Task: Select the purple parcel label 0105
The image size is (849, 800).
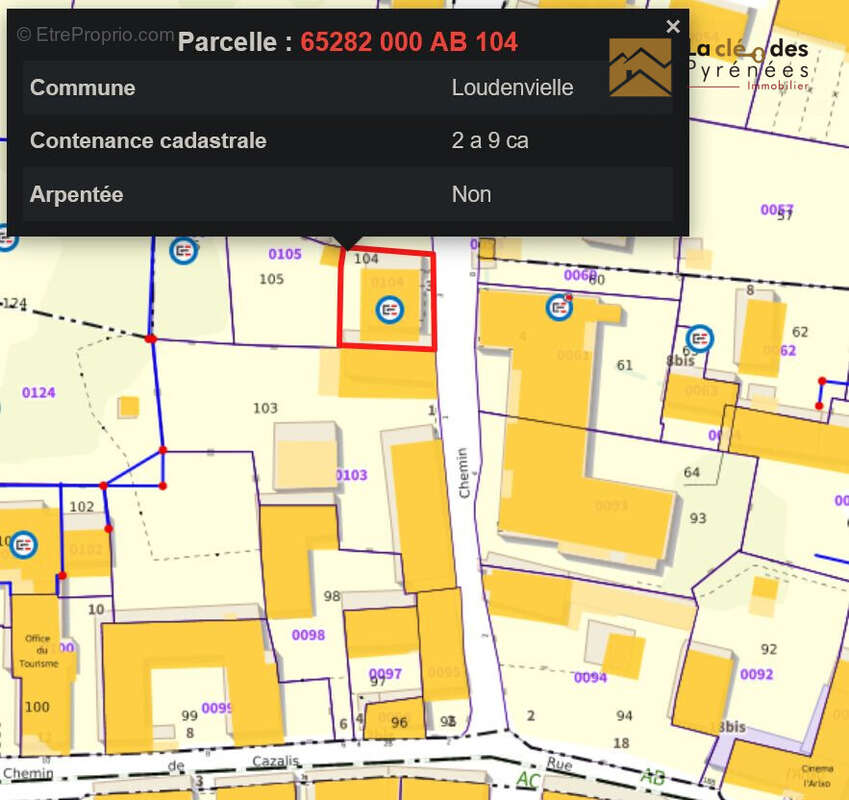Action: [285, 254]
